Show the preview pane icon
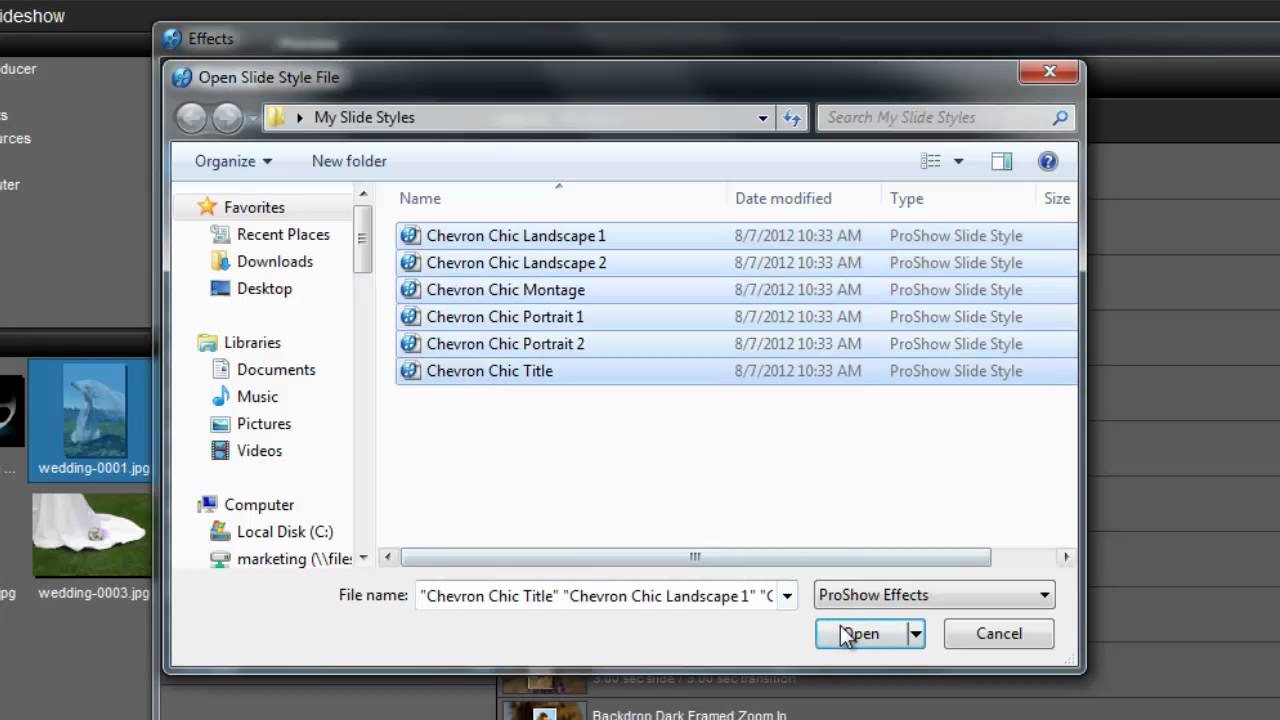Viewport: 1280px width, 720px height. tap(1001, 161)
